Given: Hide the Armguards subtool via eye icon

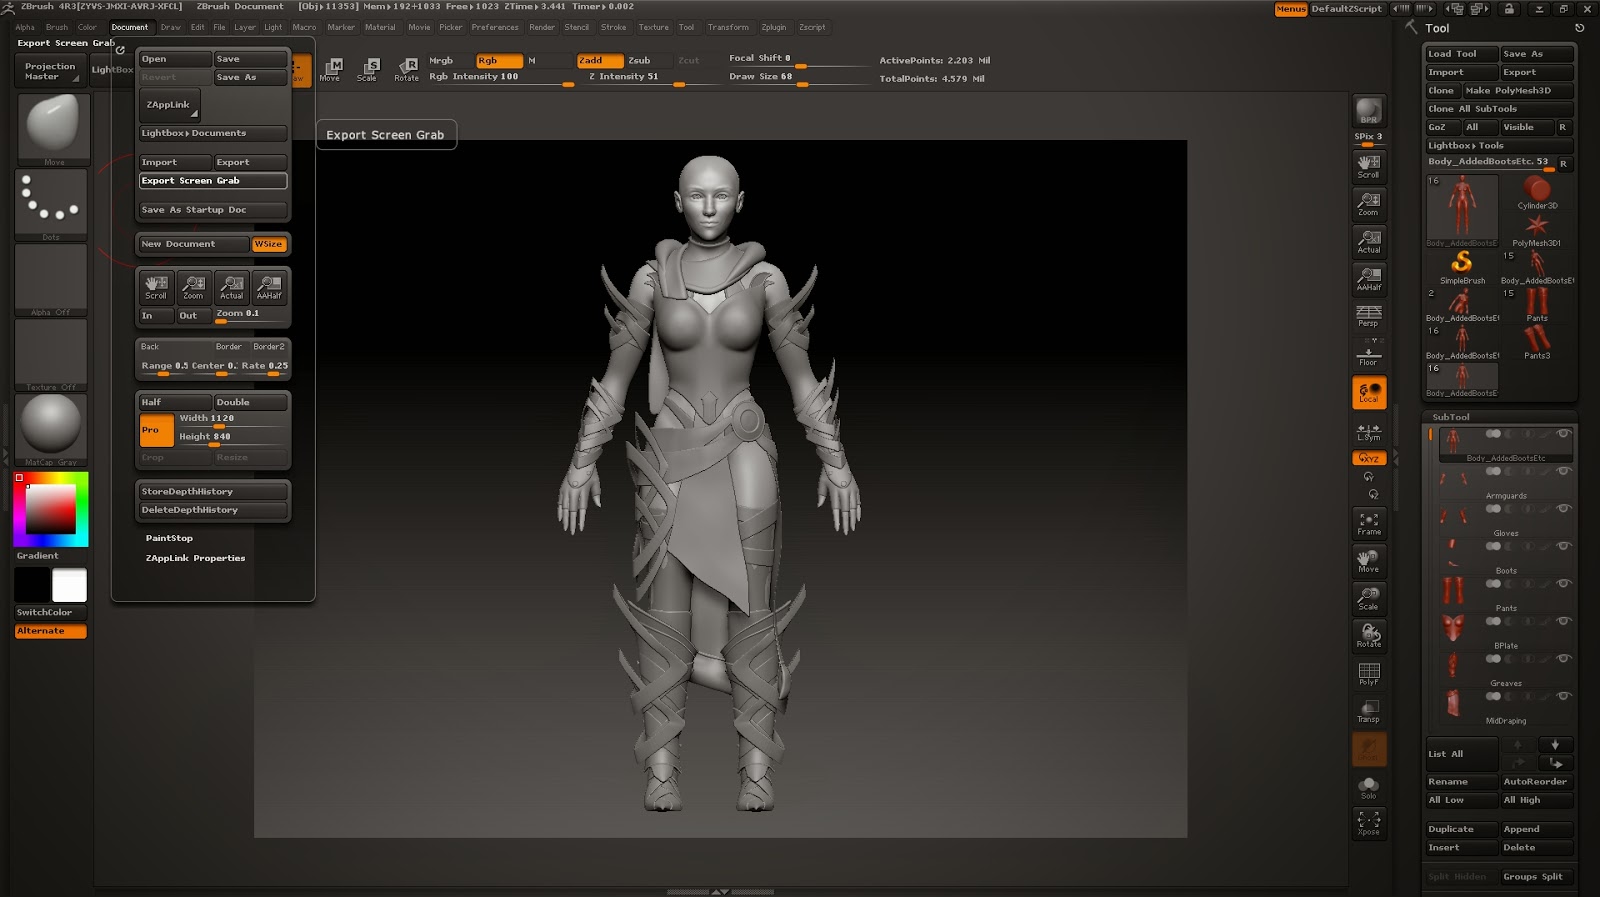Looking at the screenshot, I should pos(1563,471).
